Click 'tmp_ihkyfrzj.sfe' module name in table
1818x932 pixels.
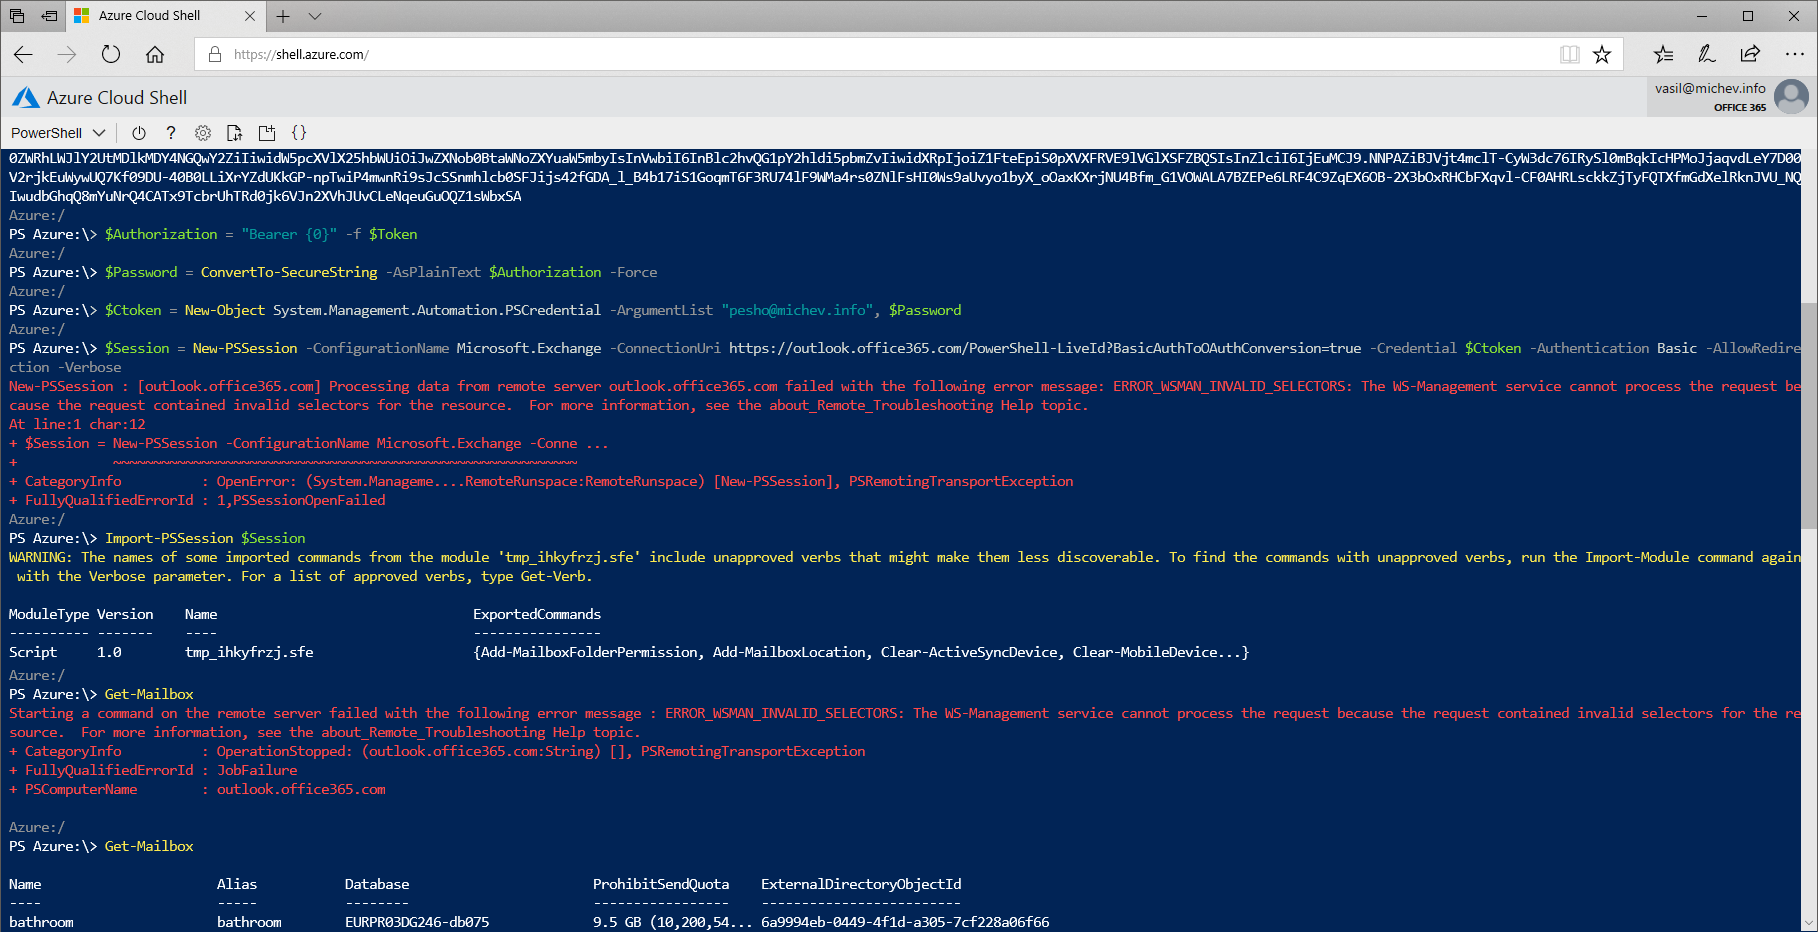coord(249,652)
